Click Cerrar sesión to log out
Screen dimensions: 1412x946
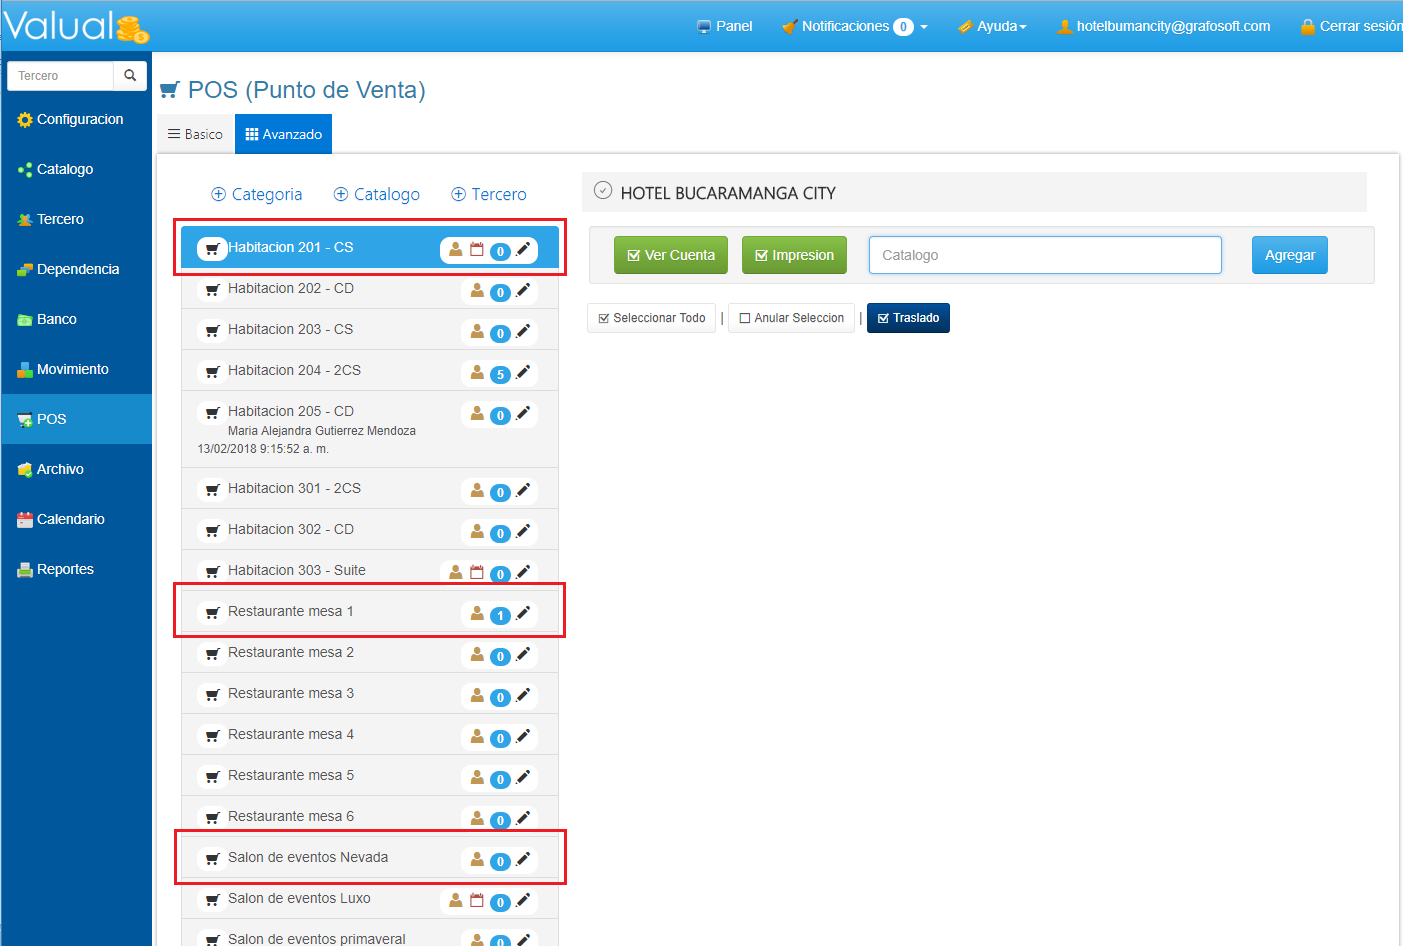(x=1352, y=26)
